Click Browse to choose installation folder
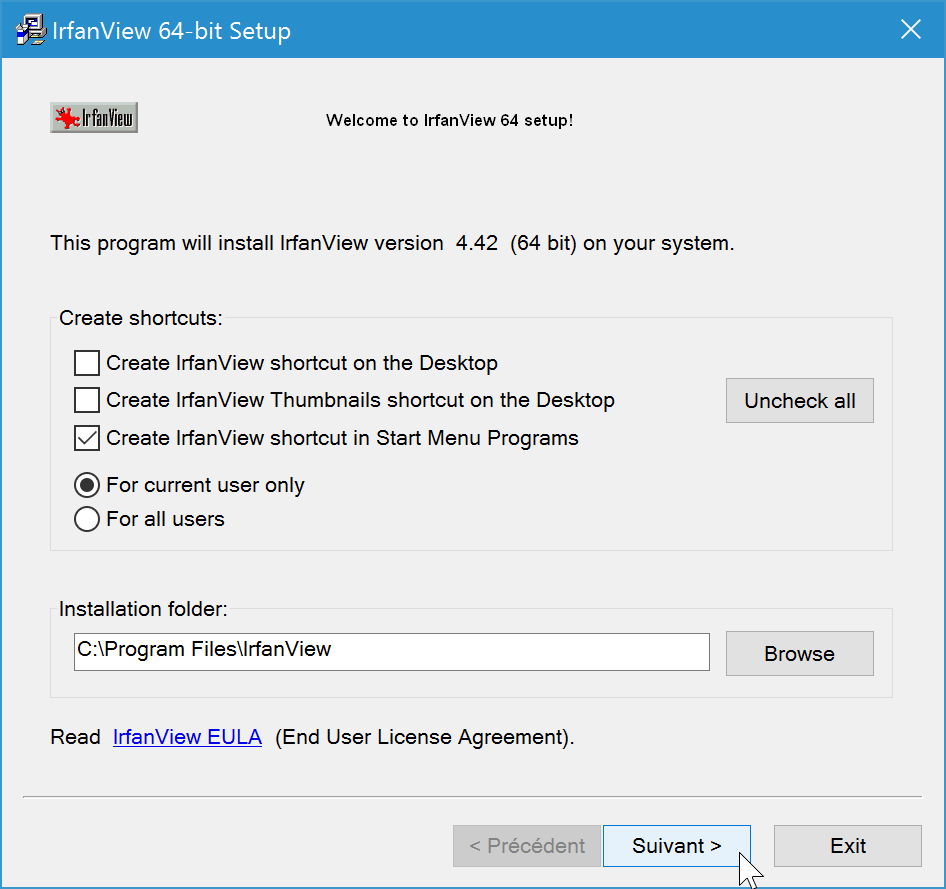Viewport: 946px width, 889px height. click(799, 653)
